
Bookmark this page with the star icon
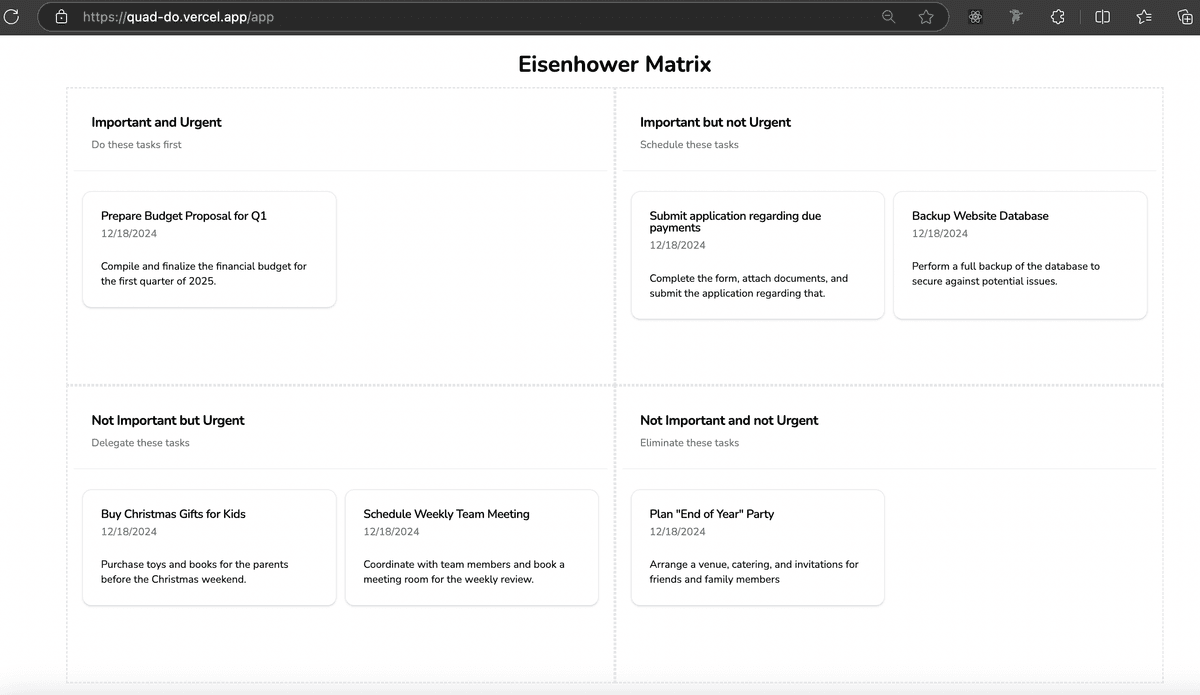[926, 17]
